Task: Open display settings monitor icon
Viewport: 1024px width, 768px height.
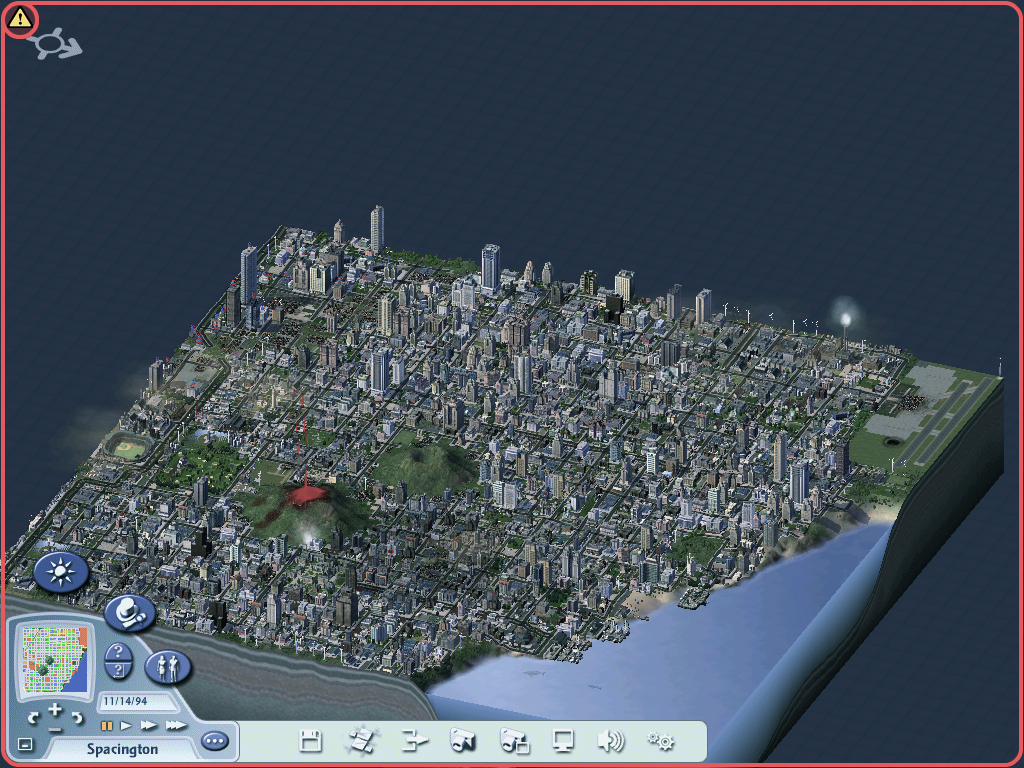Action: (564, 741)
